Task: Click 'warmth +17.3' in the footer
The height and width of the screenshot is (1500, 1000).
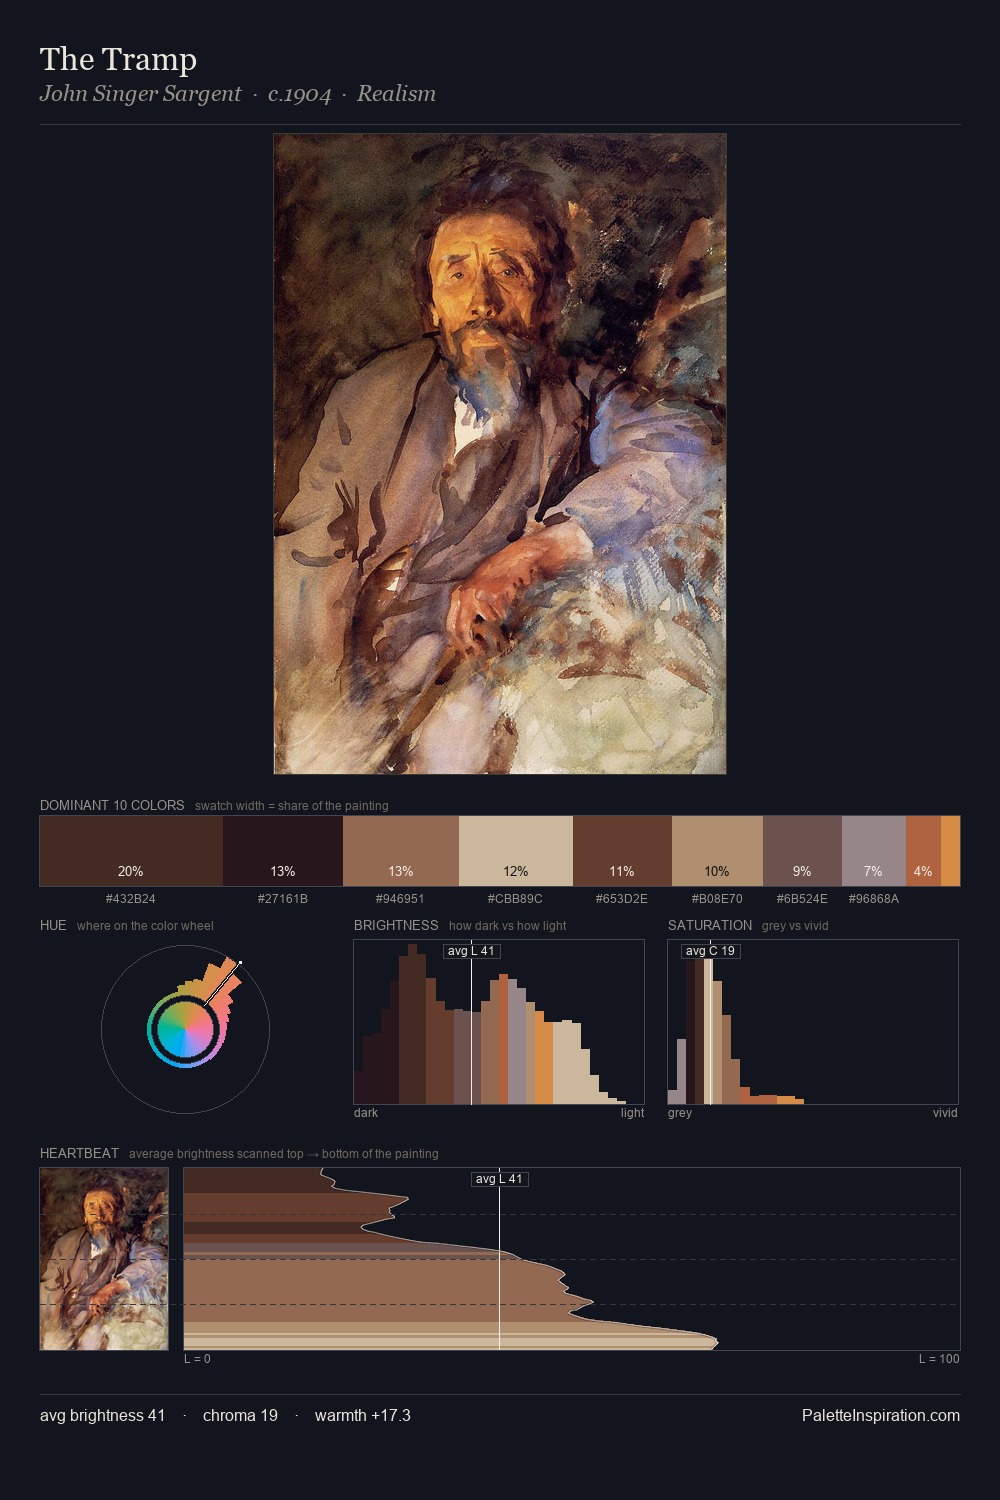Action: (363, 1415)
